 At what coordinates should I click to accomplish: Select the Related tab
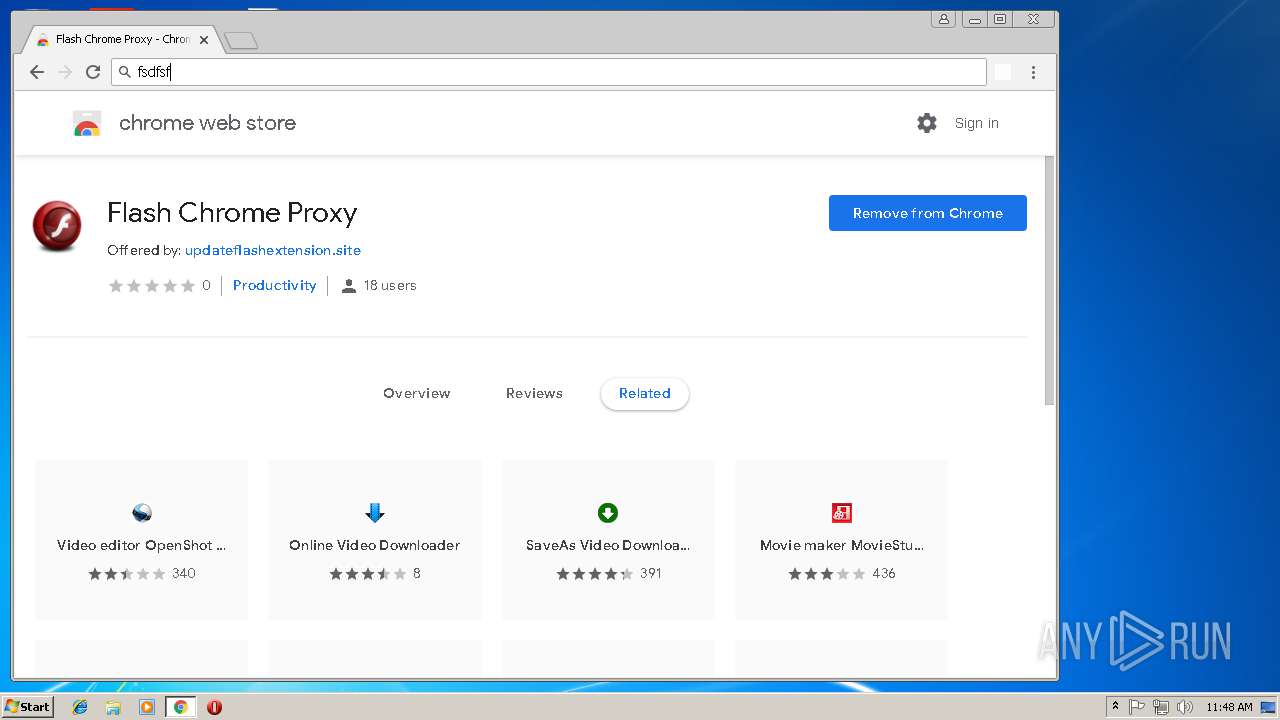pos(645,393)
